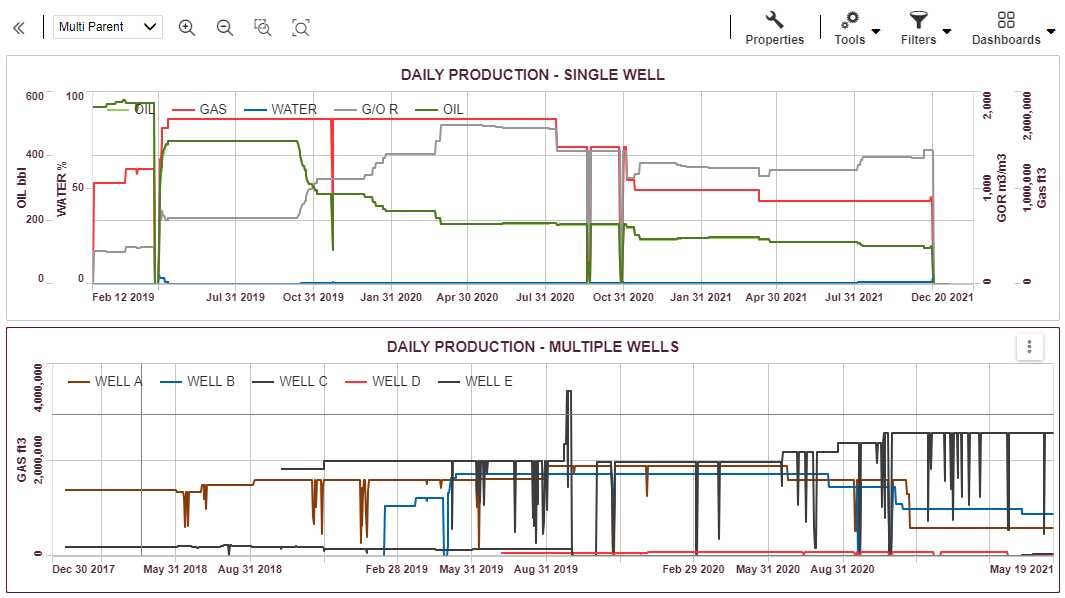Select the zoom-to-region tool icon

pos(263,28)
